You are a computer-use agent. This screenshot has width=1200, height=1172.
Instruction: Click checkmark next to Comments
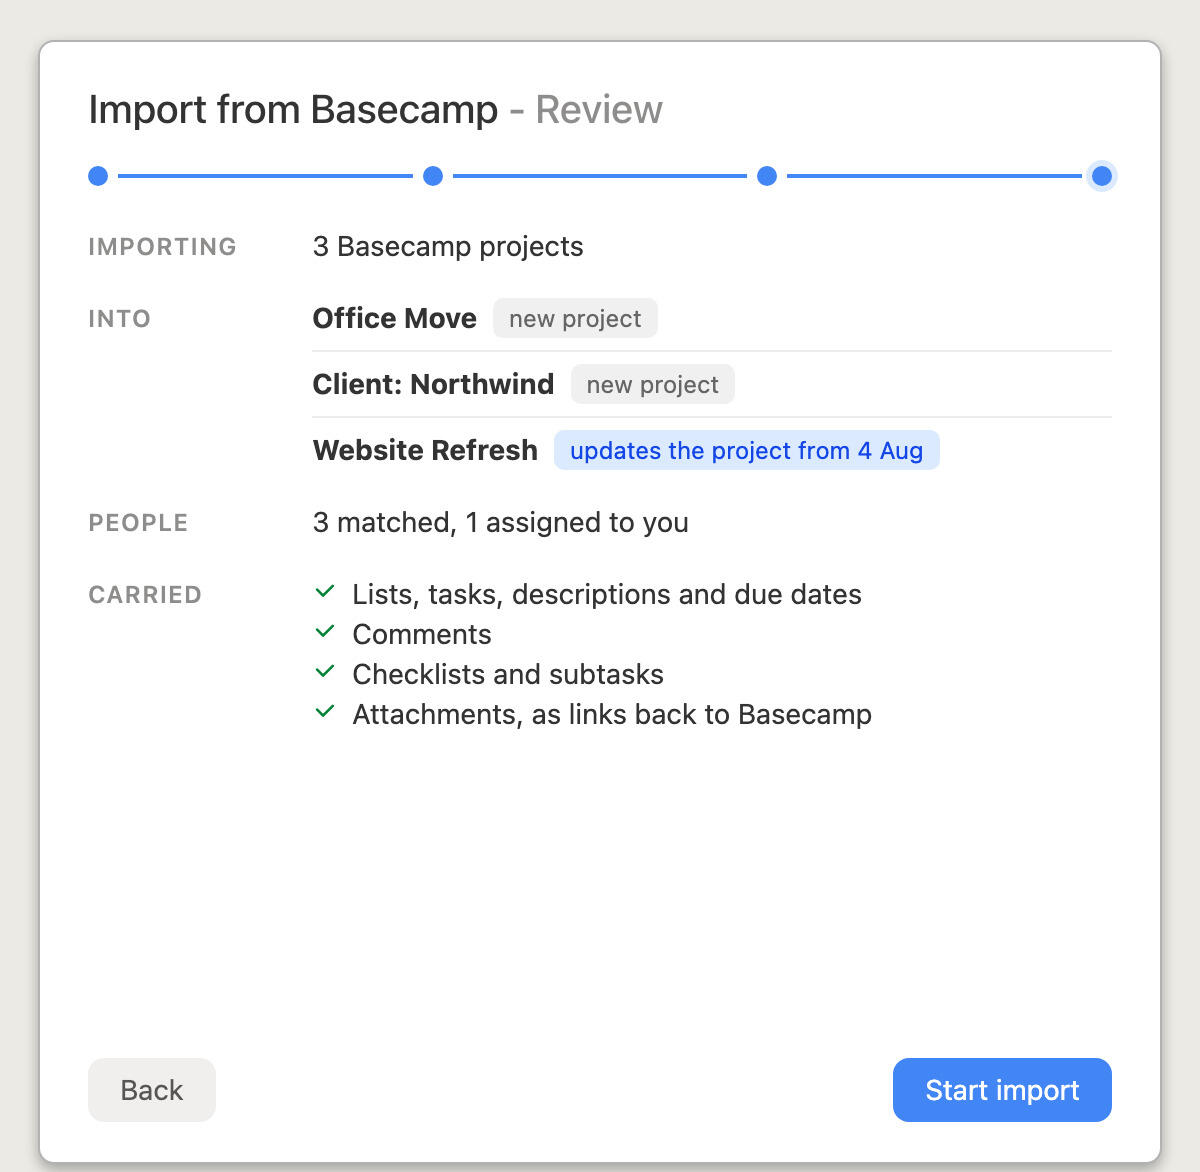[x=325, y=632]
